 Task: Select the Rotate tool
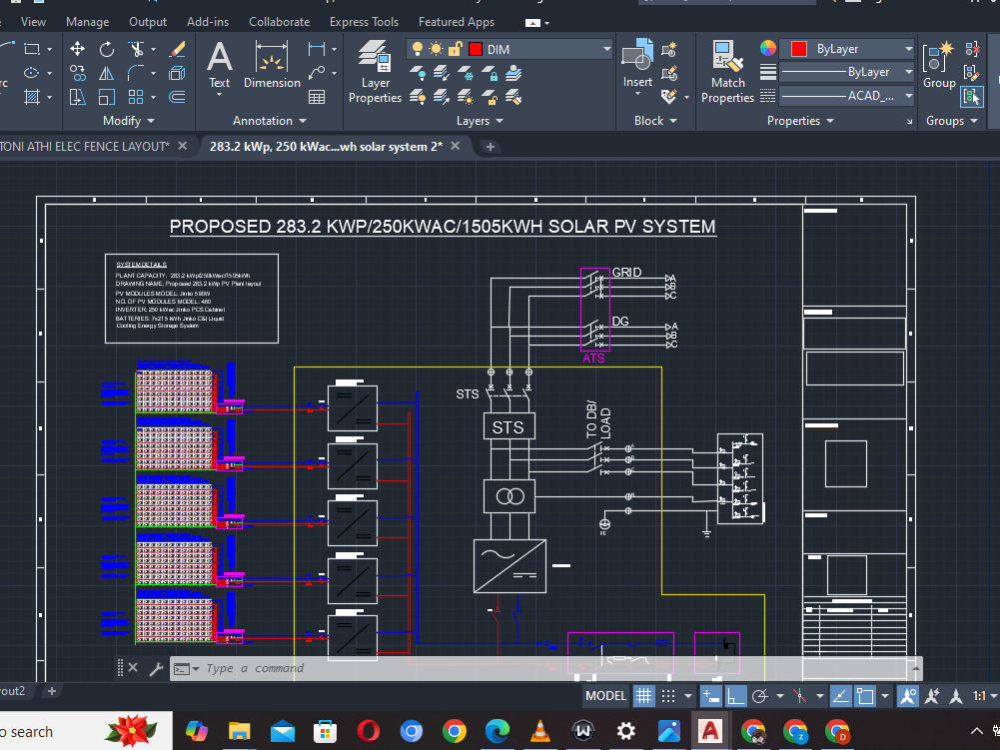pos(107,49)
